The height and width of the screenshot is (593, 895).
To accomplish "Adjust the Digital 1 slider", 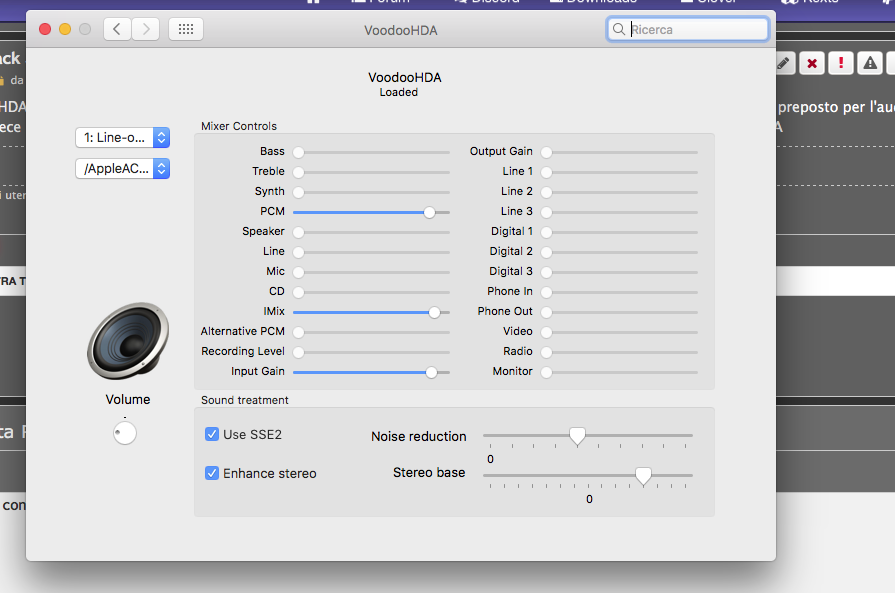I will (619, 232).
